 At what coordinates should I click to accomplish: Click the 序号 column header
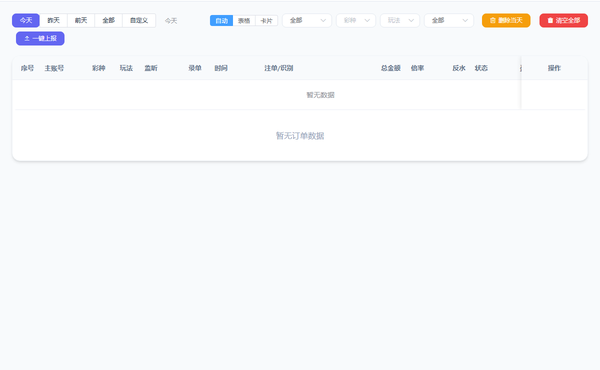27,68
